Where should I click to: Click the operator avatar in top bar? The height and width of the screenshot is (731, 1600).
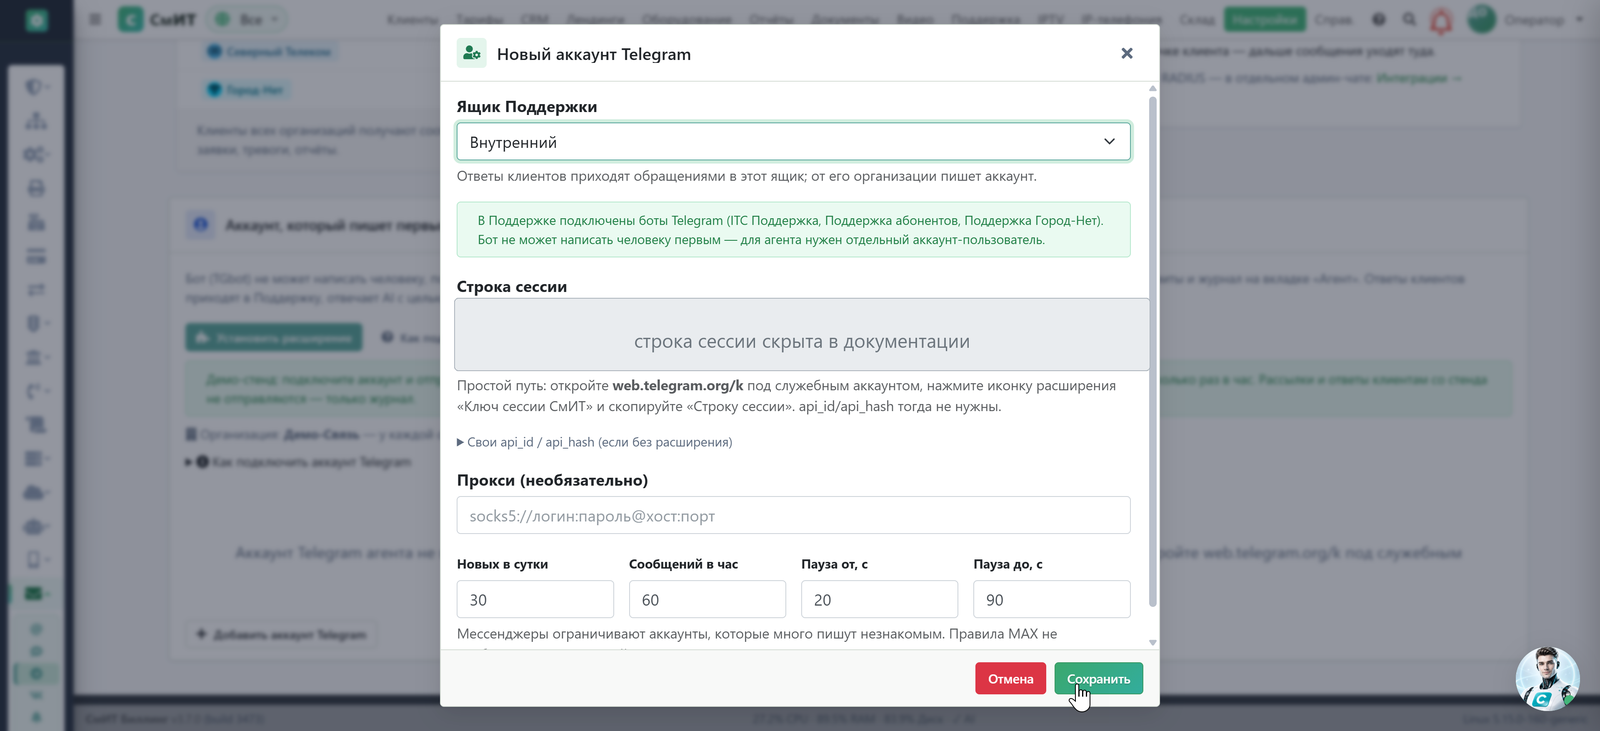click(x=1482, y=19)
